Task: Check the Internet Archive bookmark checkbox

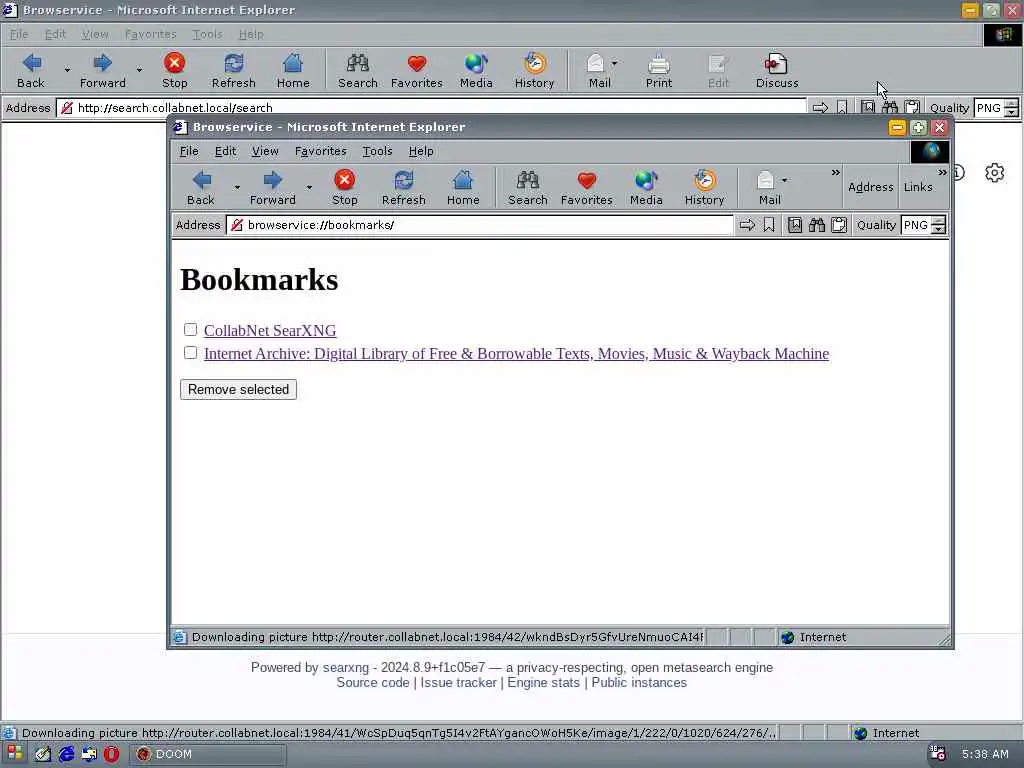Action: 190,353
